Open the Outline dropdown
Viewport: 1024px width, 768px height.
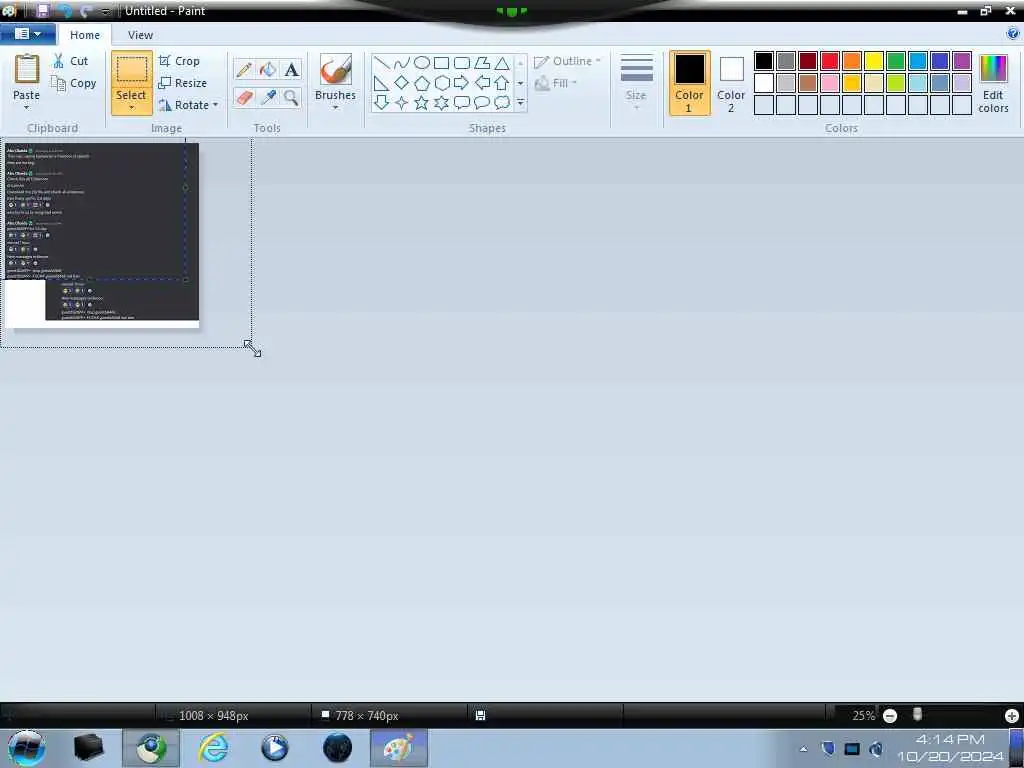[567, 61]
